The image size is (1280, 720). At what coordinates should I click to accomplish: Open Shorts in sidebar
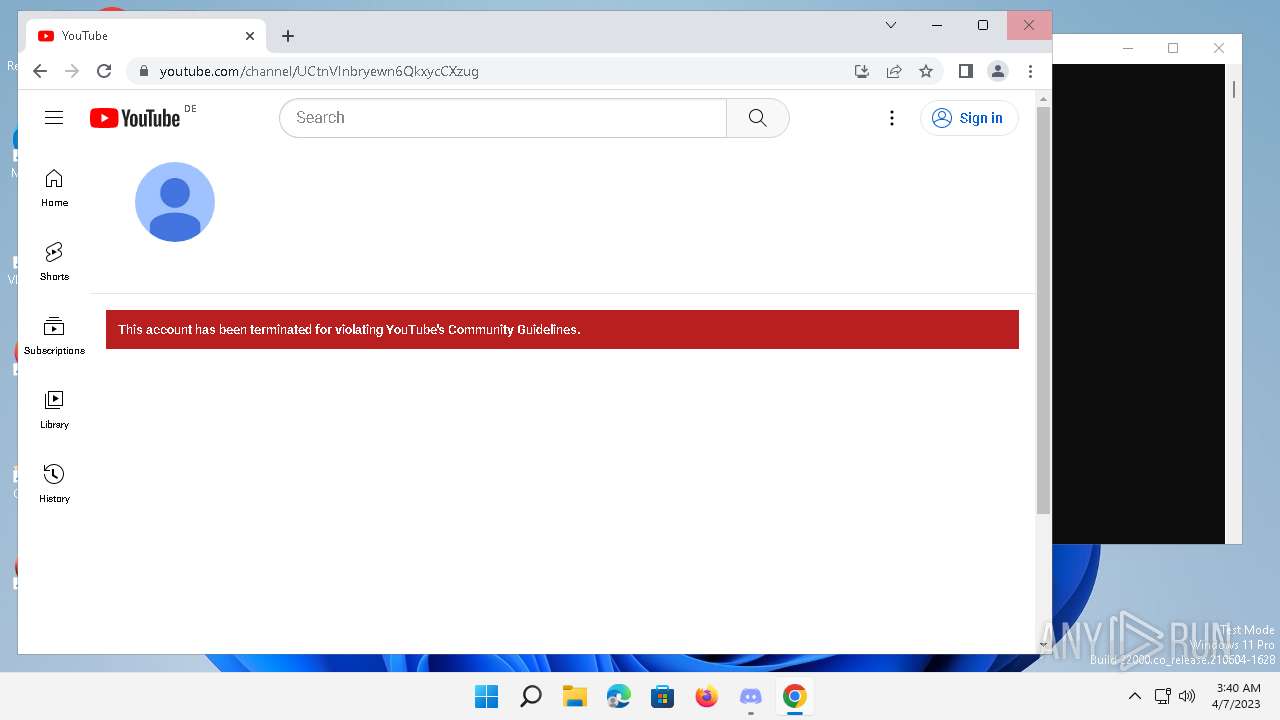tap(54, 262)
